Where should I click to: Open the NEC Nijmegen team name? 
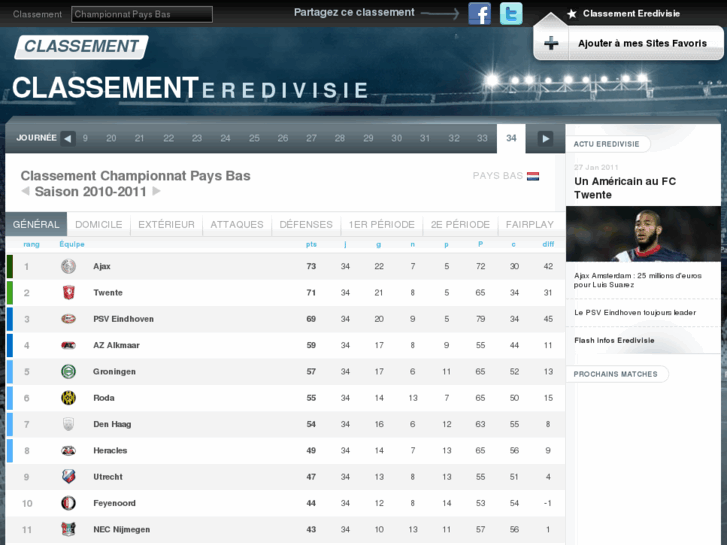(121, 529)
